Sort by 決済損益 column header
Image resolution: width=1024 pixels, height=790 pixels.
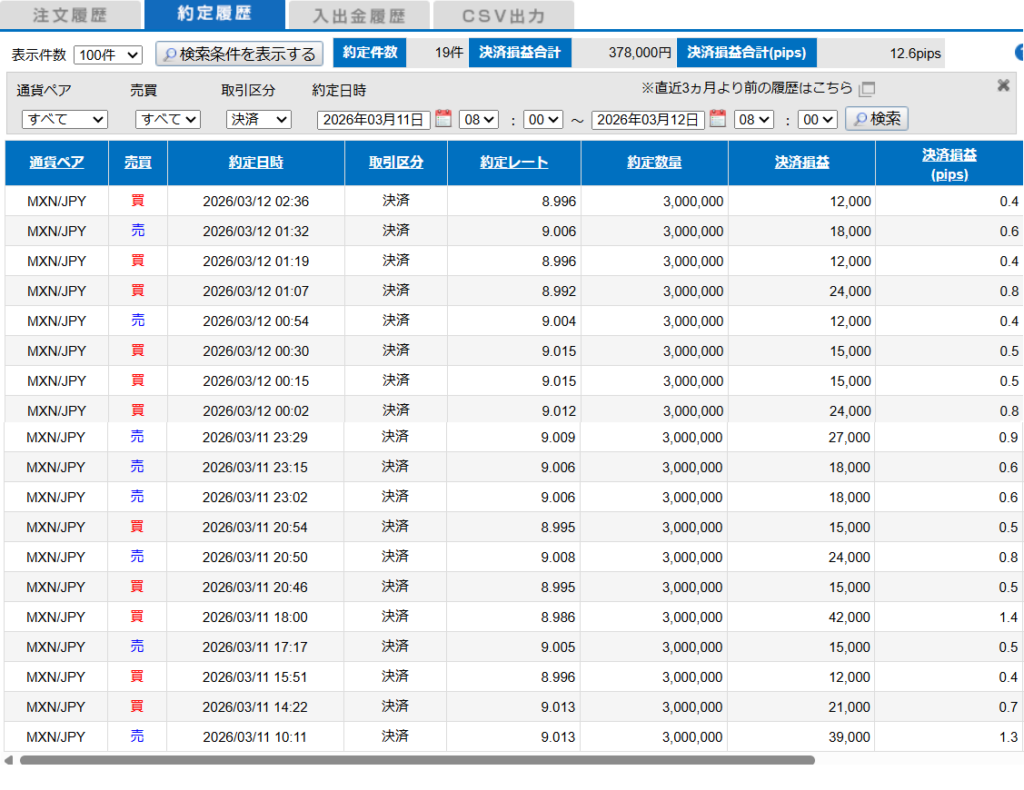click(x=801, y=163)
